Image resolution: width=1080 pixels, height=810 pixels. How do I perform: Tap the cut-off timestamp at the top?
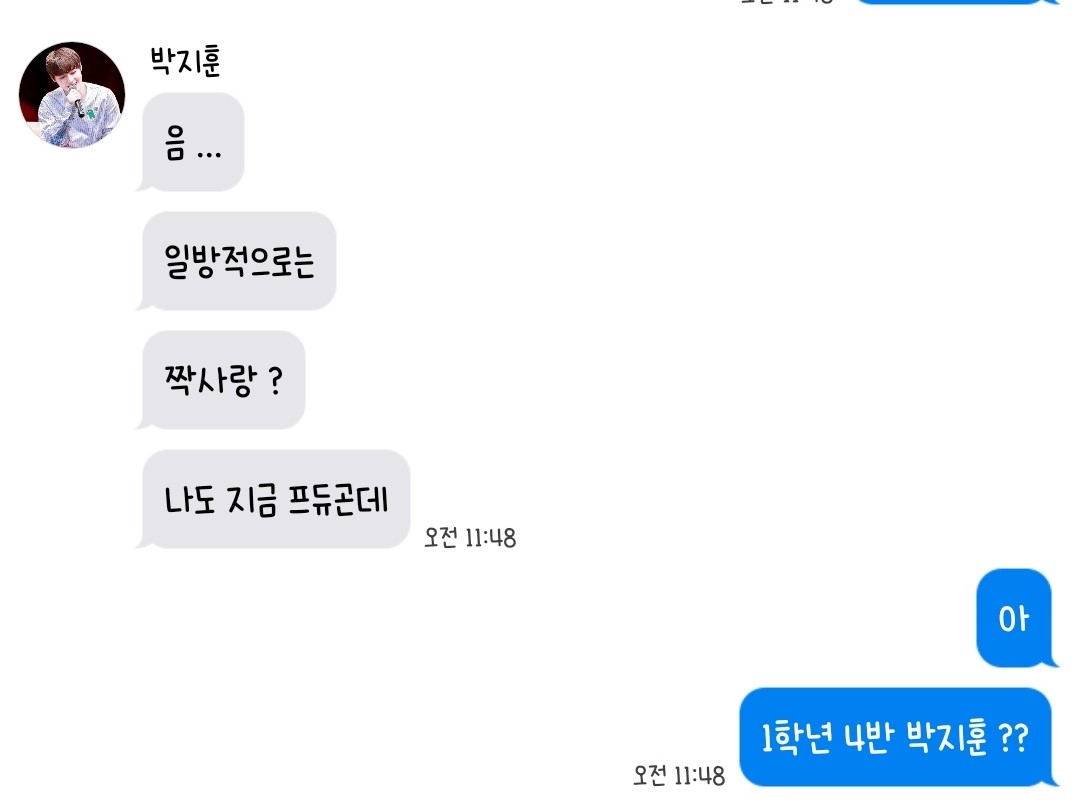788,2
